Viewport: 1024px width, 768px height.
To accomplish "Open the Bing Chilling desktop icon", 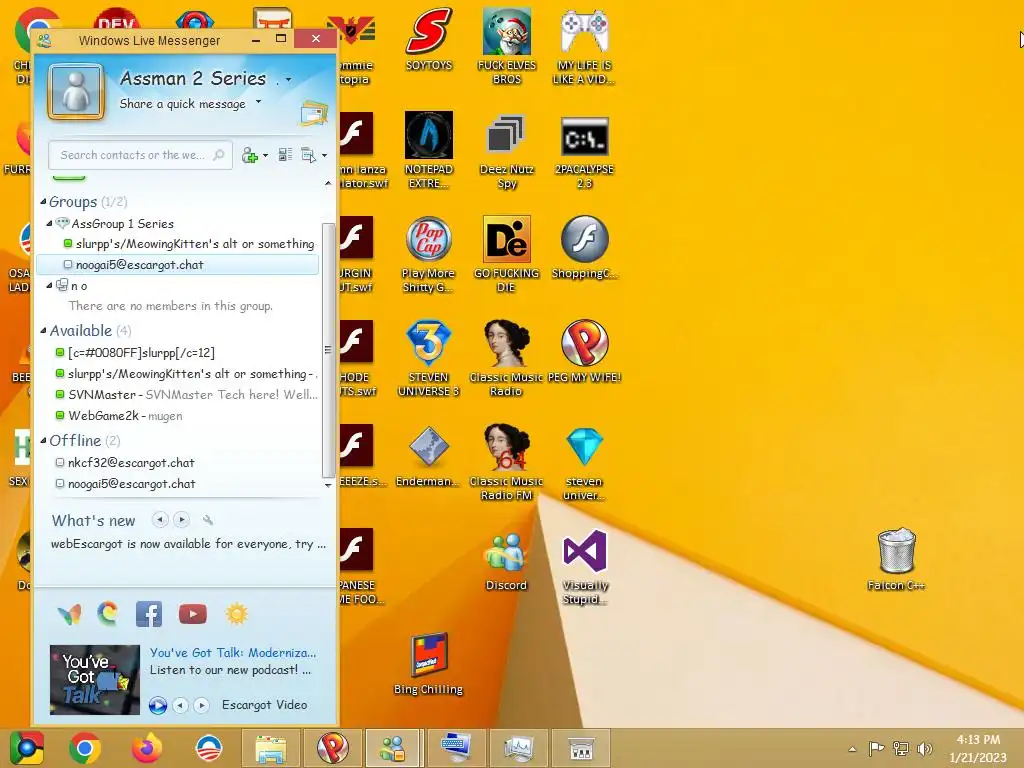I will pyautogui.click(x=428, y=664).
